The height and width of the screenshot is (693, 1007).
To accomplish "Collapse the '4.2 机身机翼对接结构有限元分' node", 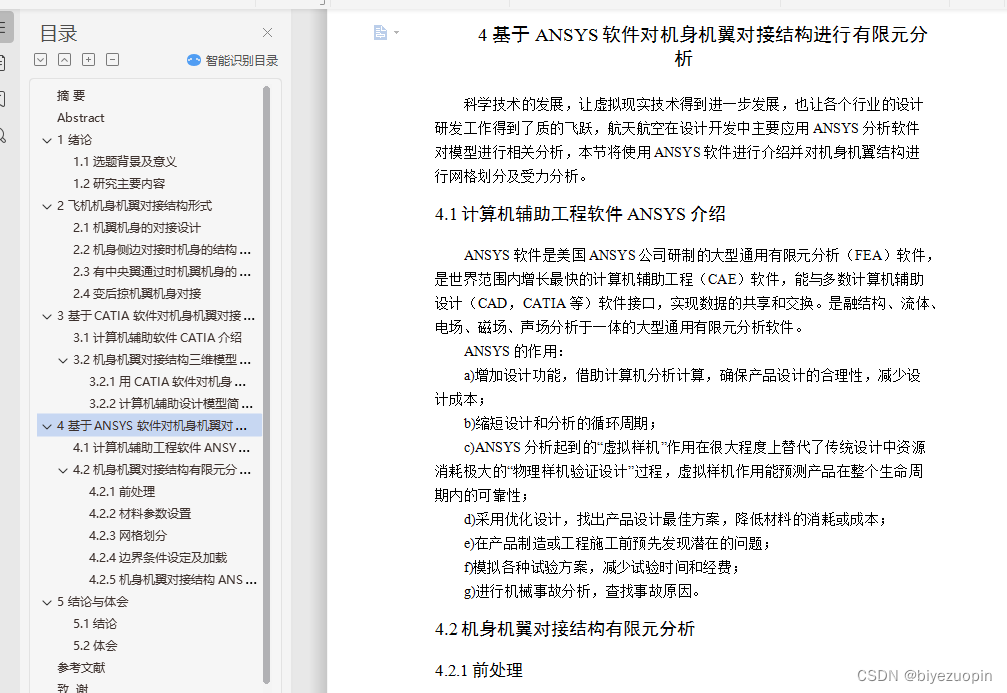I will pyautogui.click(x=62, y=470).
